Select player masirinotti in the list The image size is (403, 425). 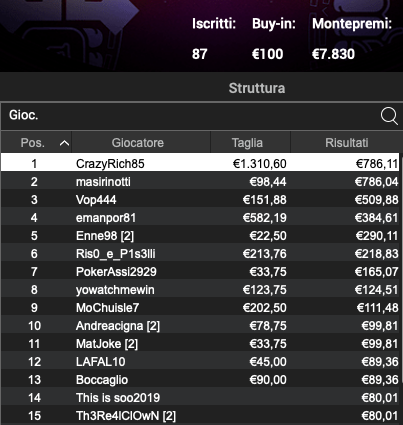[200, 181]
